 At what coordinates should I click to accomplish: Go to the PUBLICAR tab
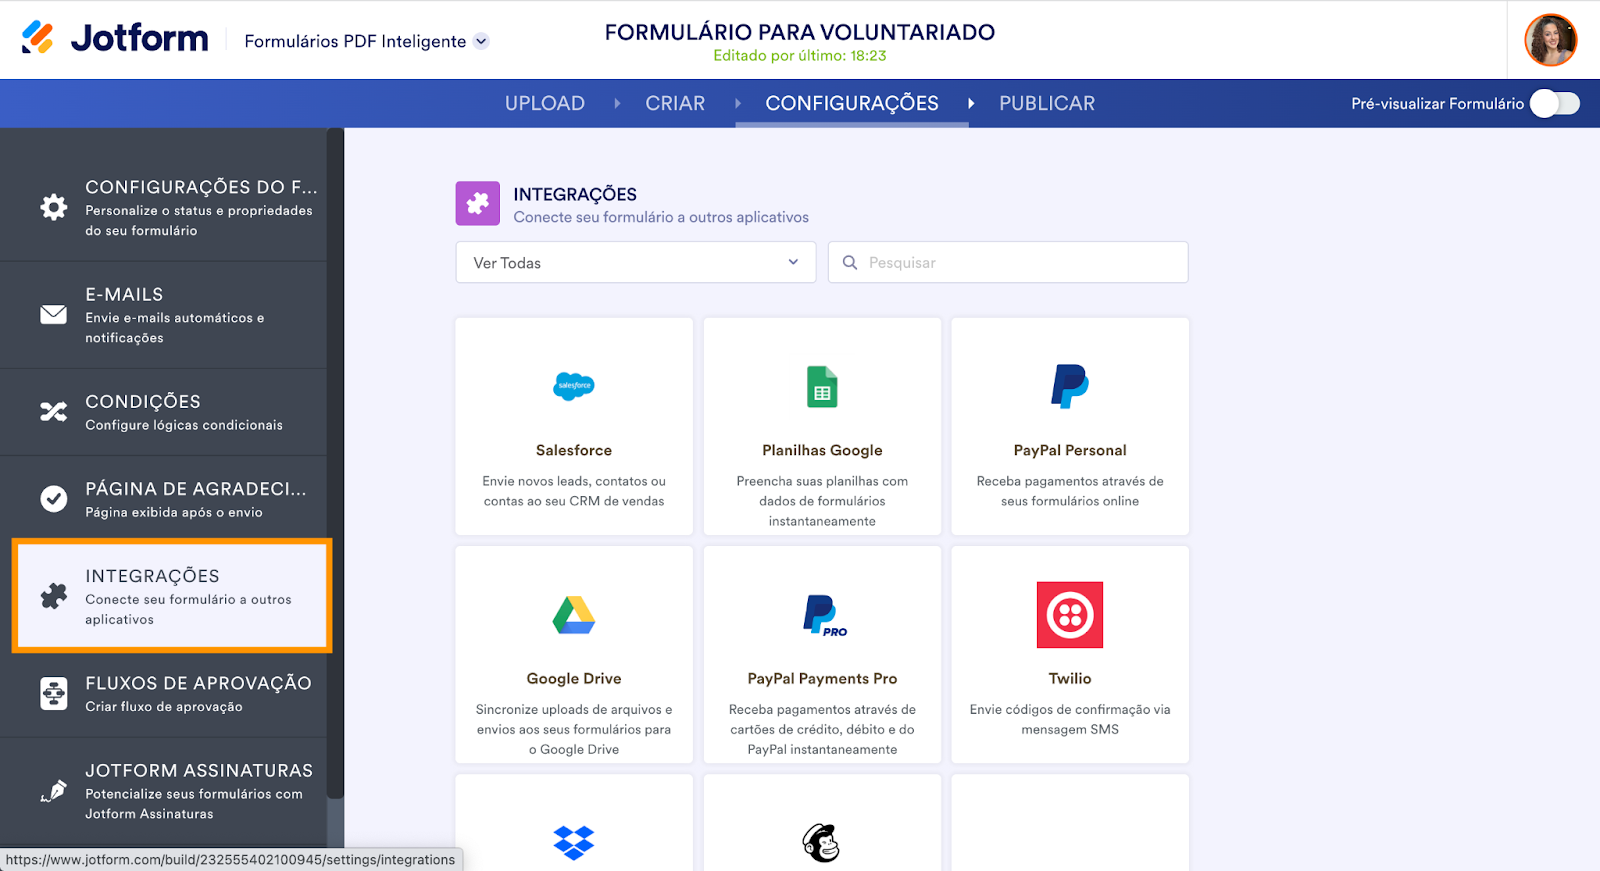click(x=1047, y=103)
